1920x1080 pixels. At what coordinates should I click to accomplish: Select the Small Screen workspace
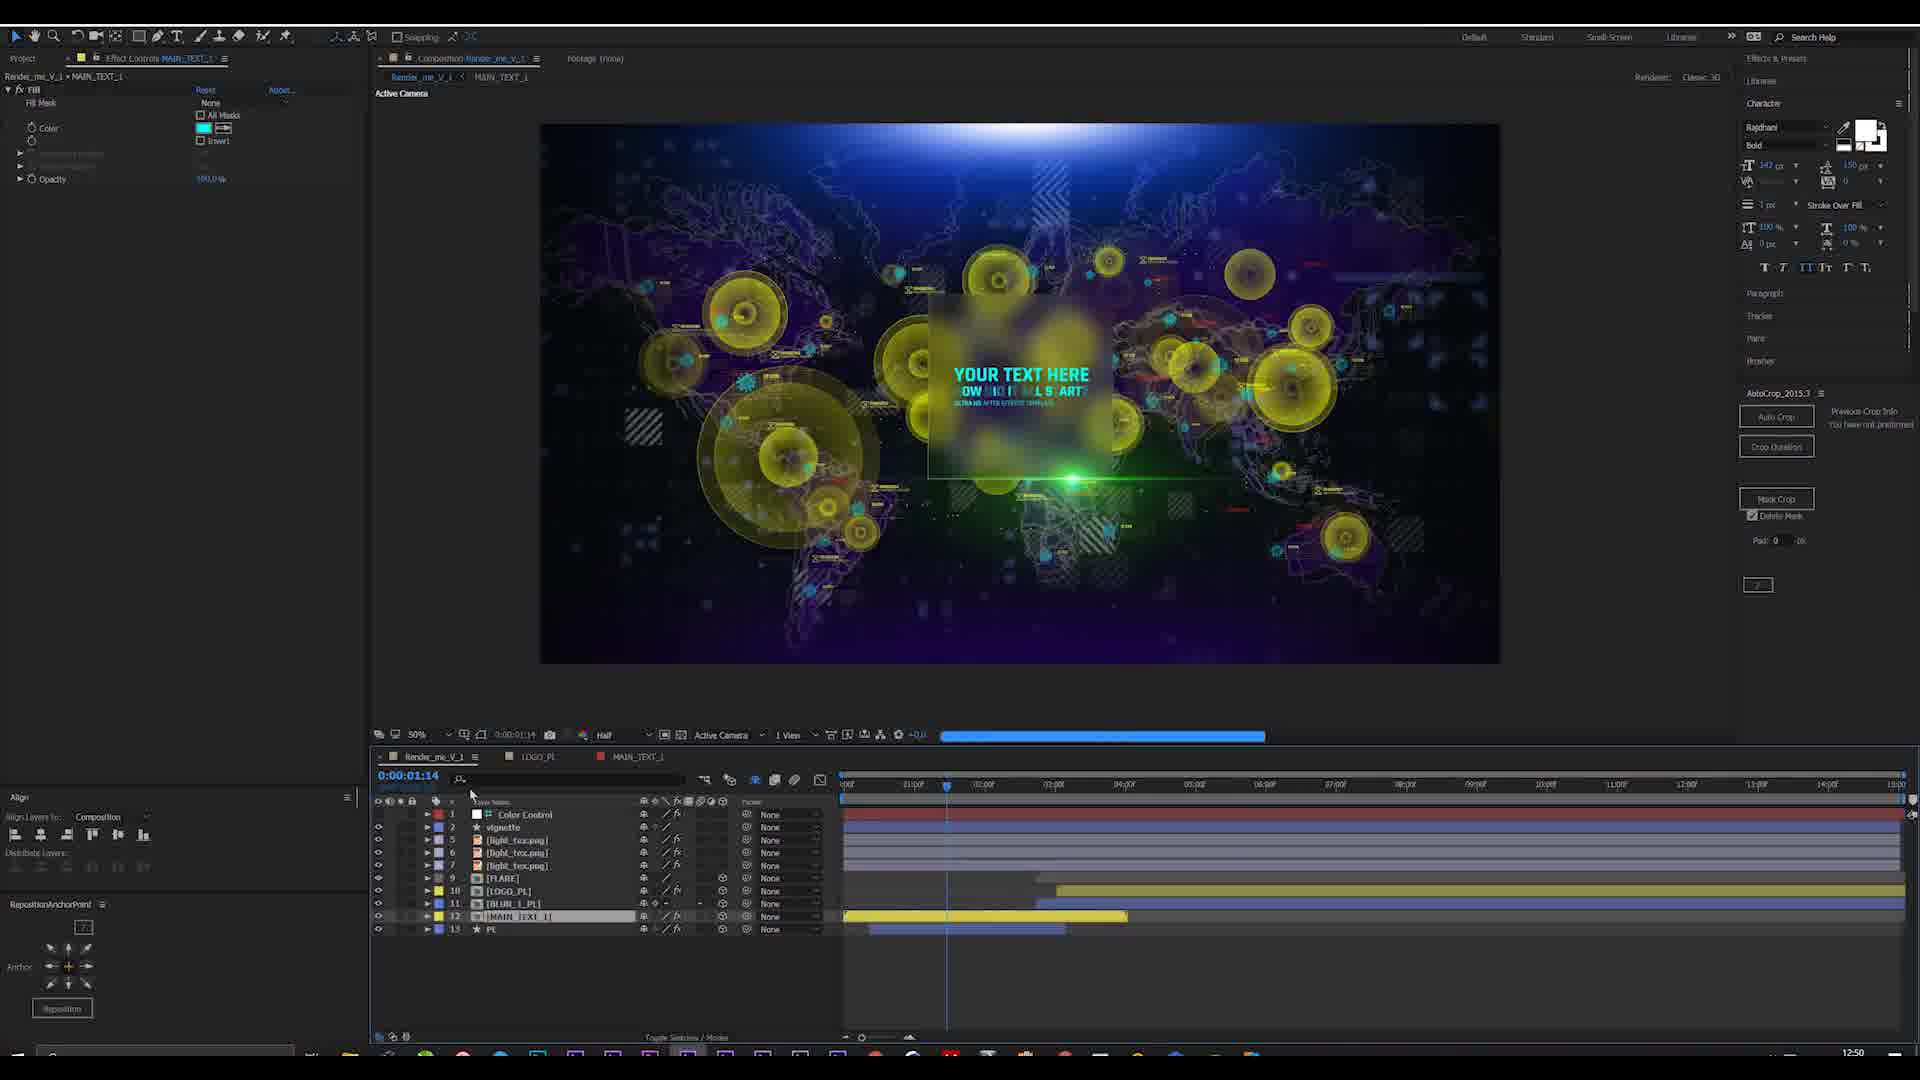pos(1609,38)
